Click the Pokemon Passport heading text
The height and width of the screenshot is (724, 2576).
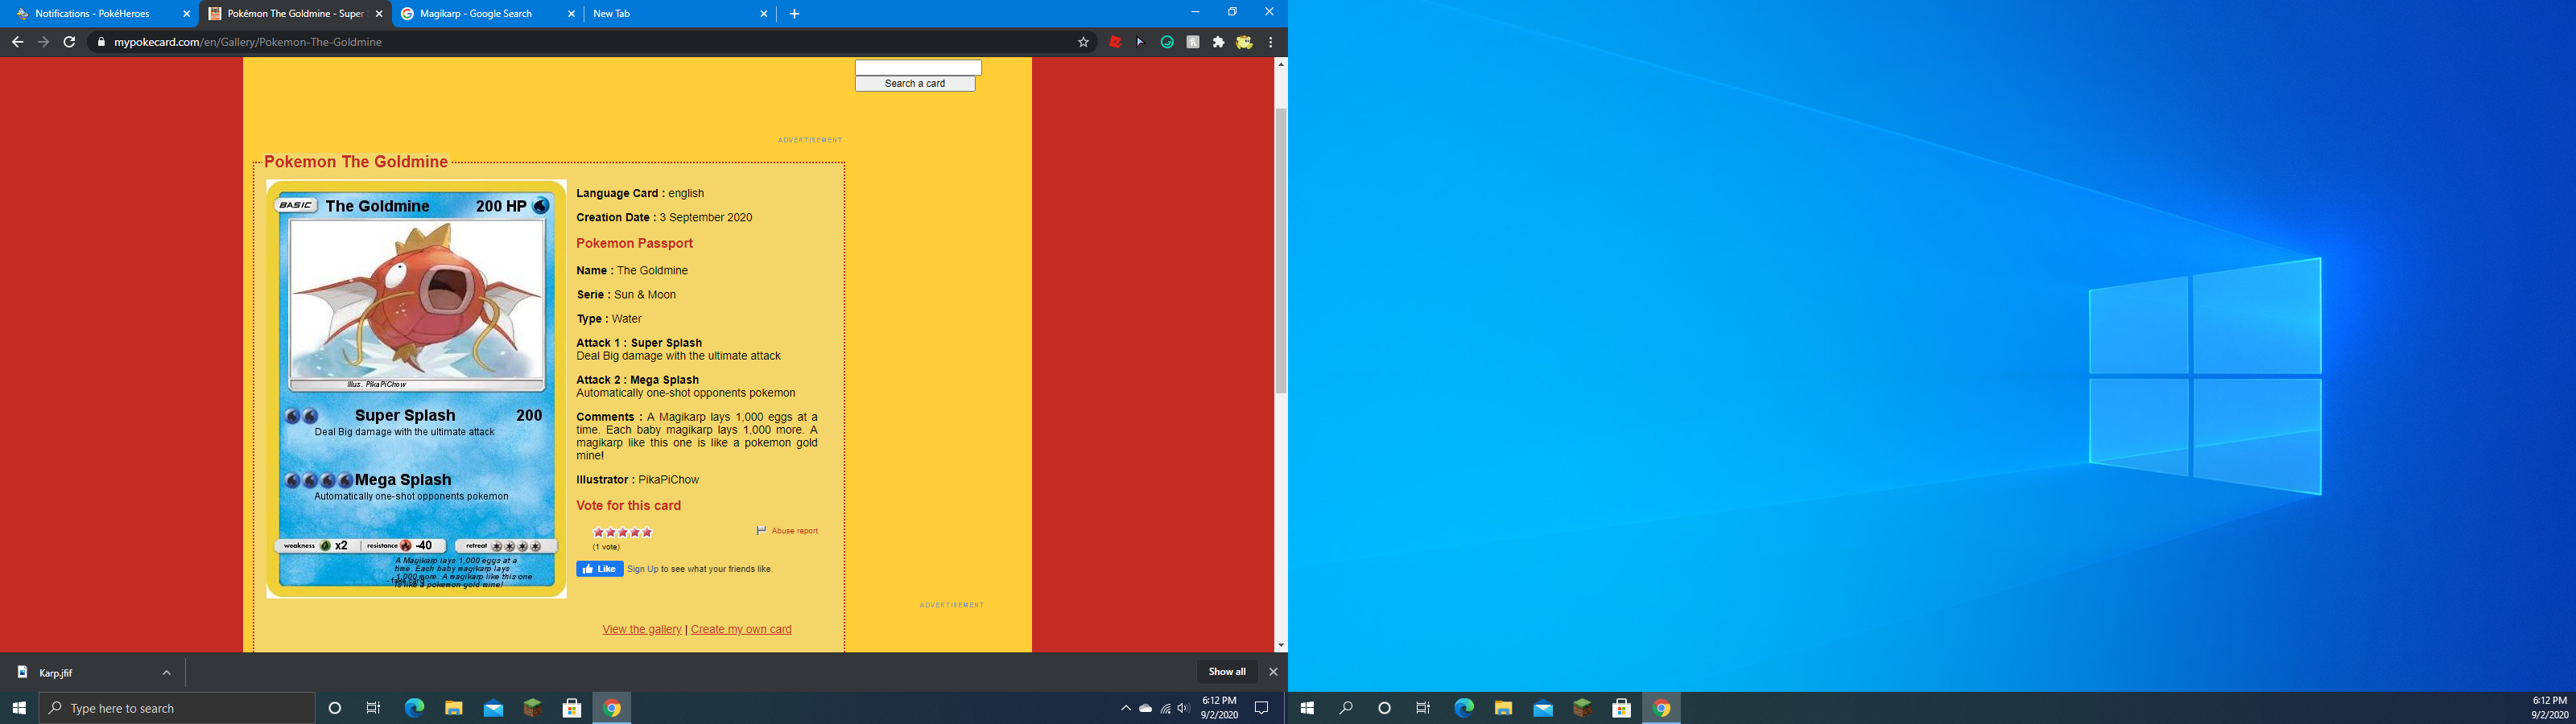[x=634, y=243]
